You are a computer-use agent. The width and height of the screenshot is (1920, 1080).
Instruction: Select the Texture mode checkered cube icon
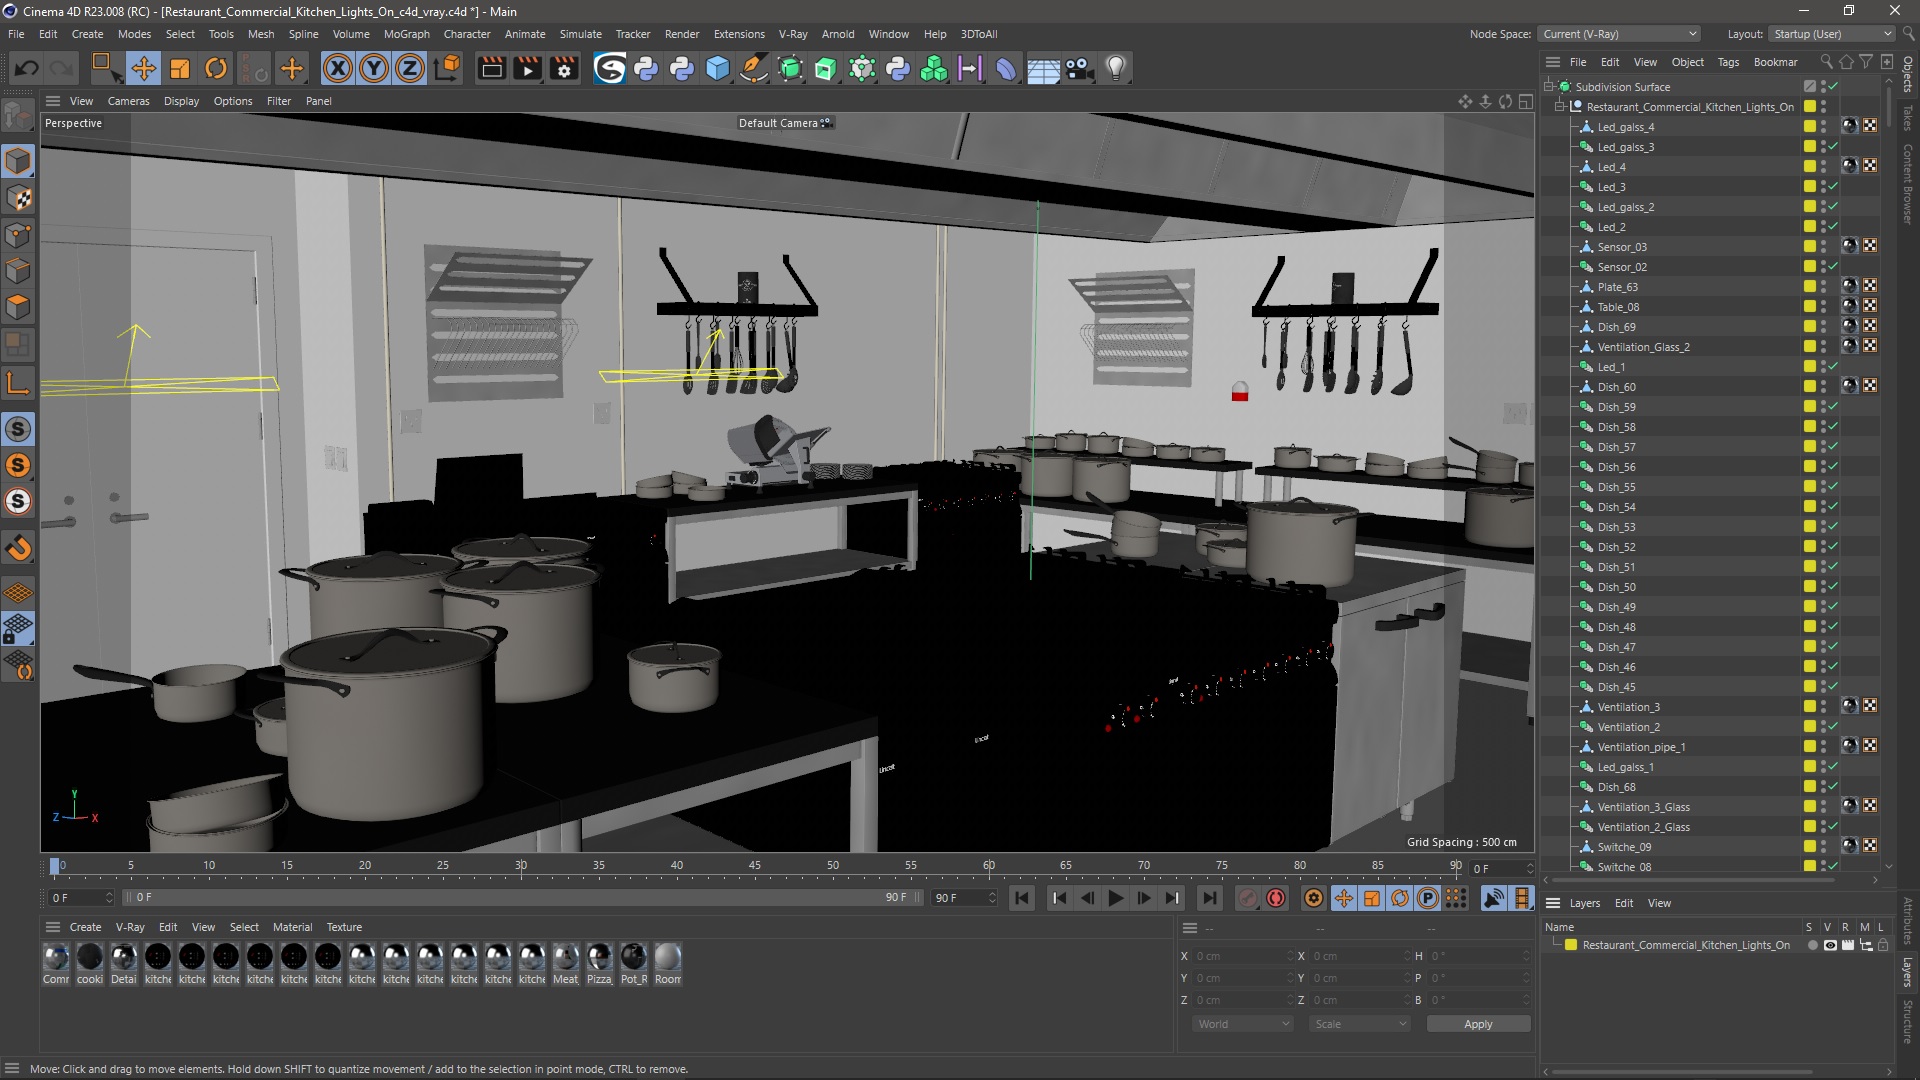click(x=18, y=198)
